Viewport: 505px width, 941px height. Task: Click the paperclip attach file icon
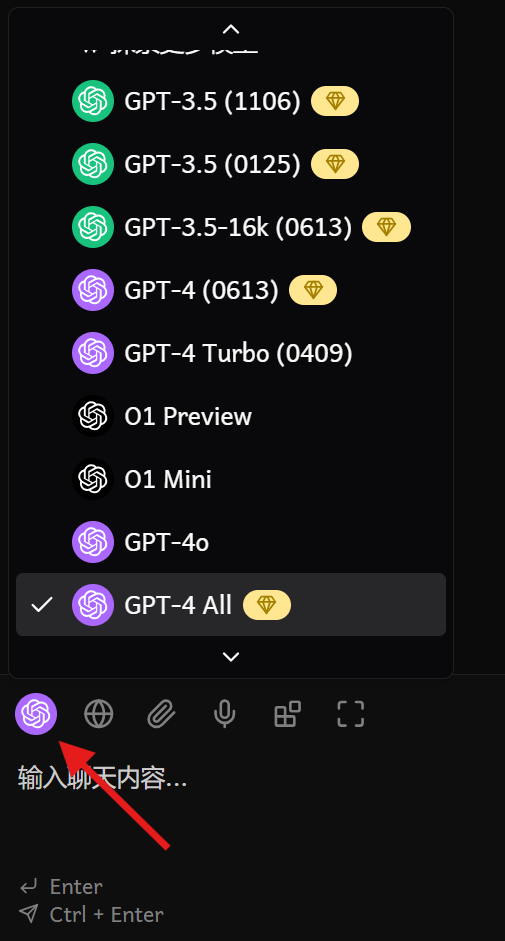click(162, 714)
